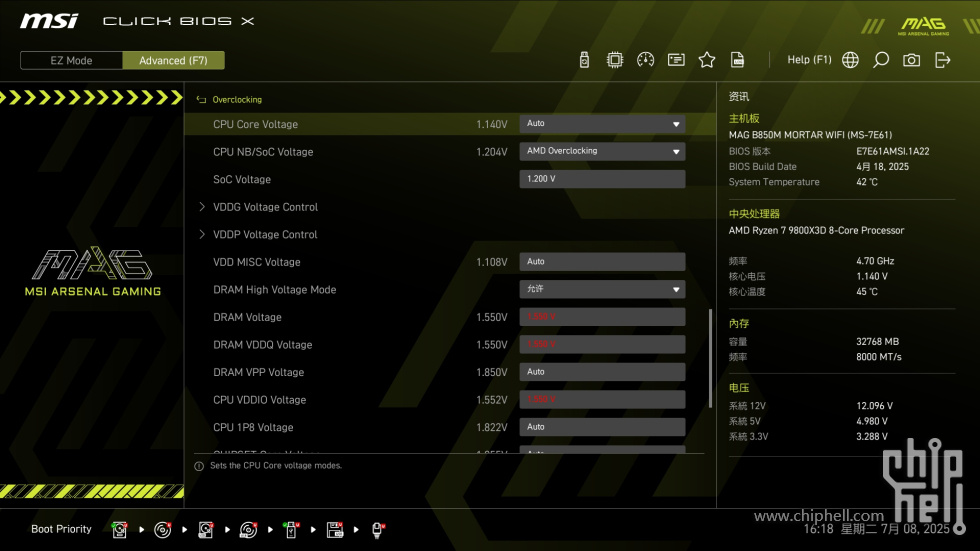Click the 12.096 V system voltage value
The height and width of the screenshot is (551, 980).
pos(874,406)
